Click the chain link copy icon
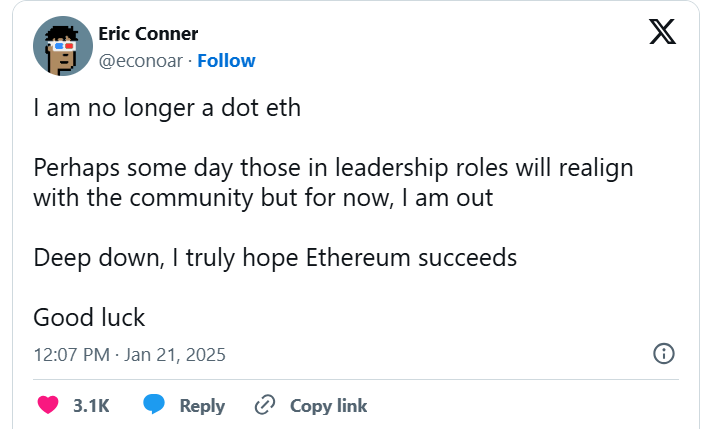Viewport: 718px width, 429px height. [x=265, y=405]
